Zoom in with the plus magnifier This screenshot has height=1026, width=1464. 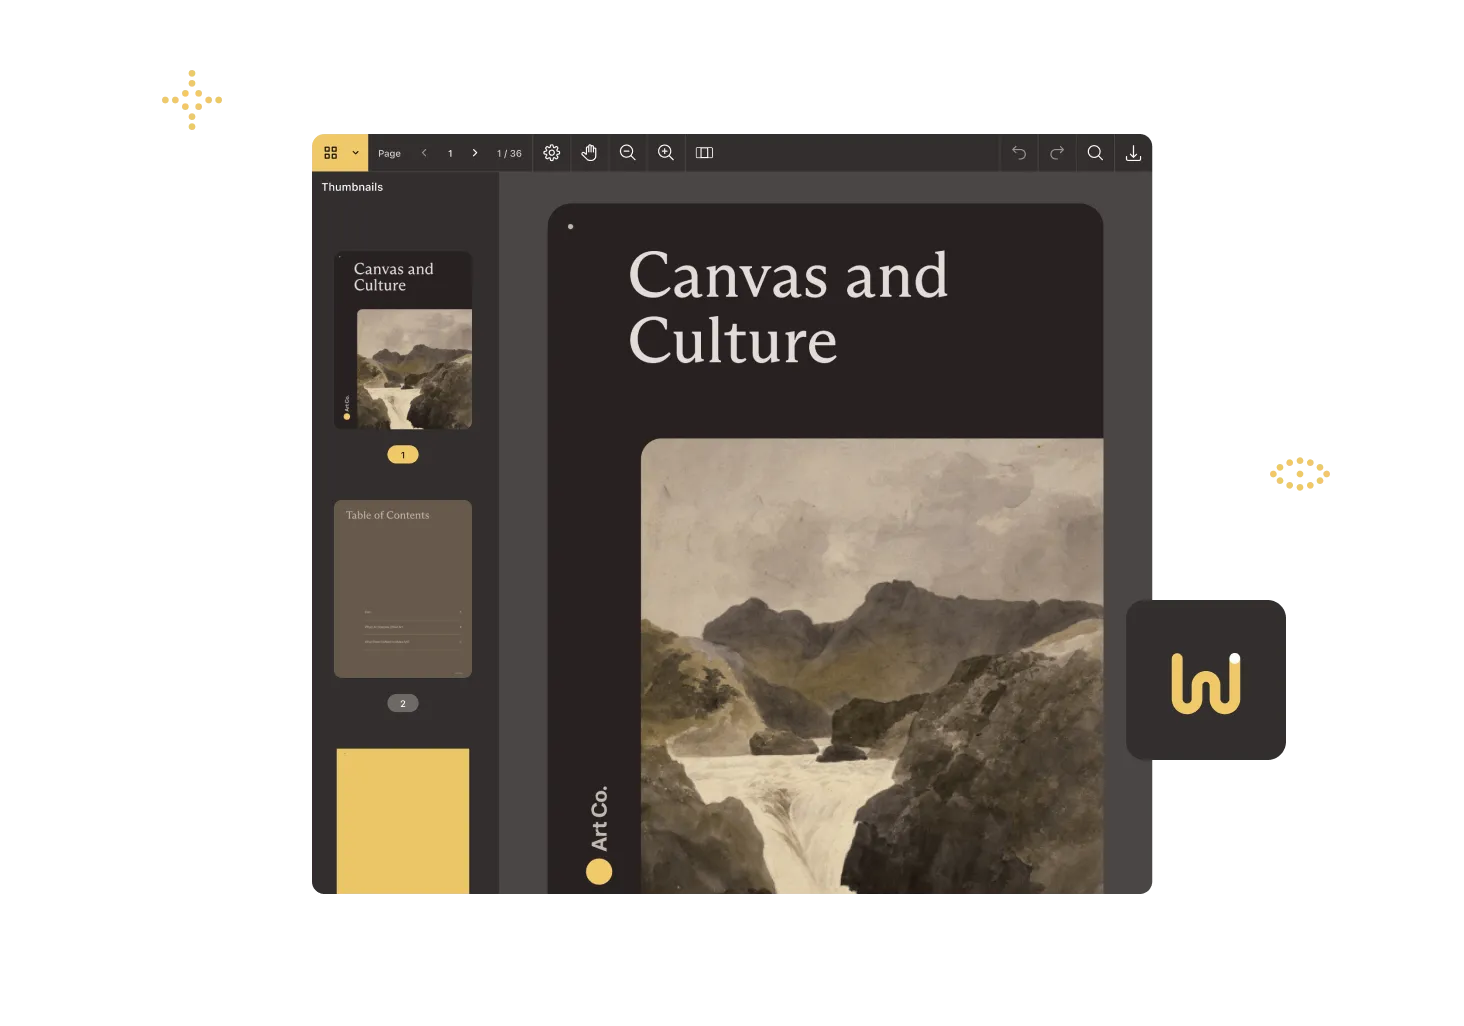[666, 153]
